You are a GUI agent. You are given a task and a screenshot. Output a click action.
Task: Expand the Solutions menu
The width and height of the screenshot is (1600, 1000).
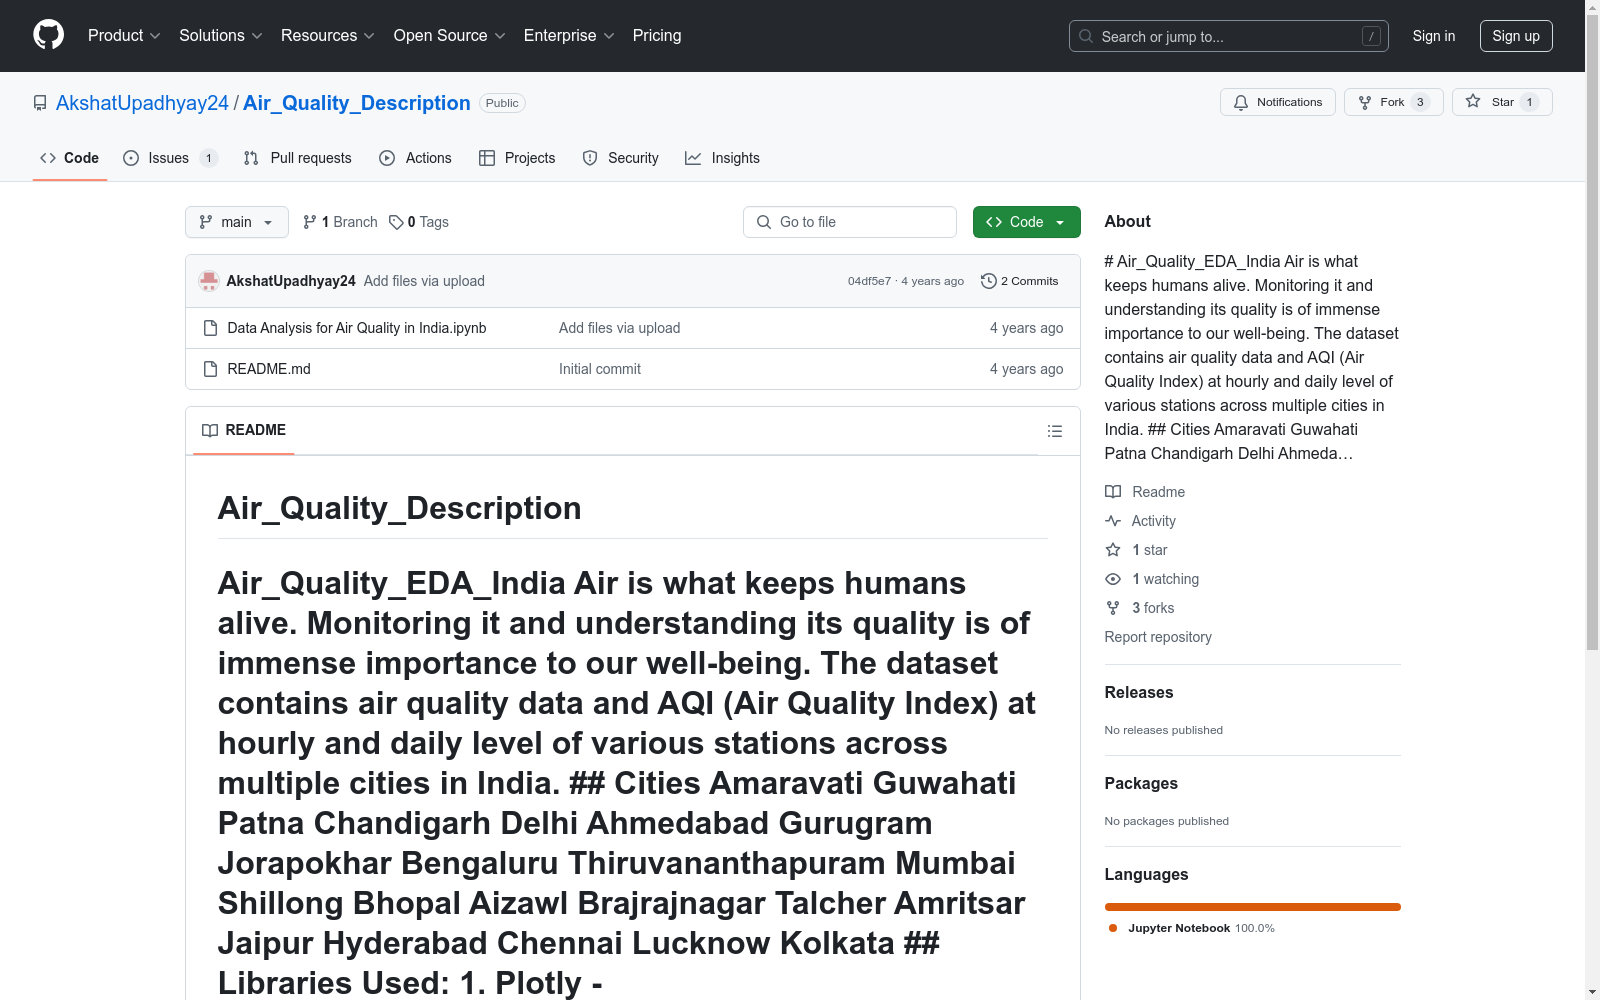click(220, 36)
